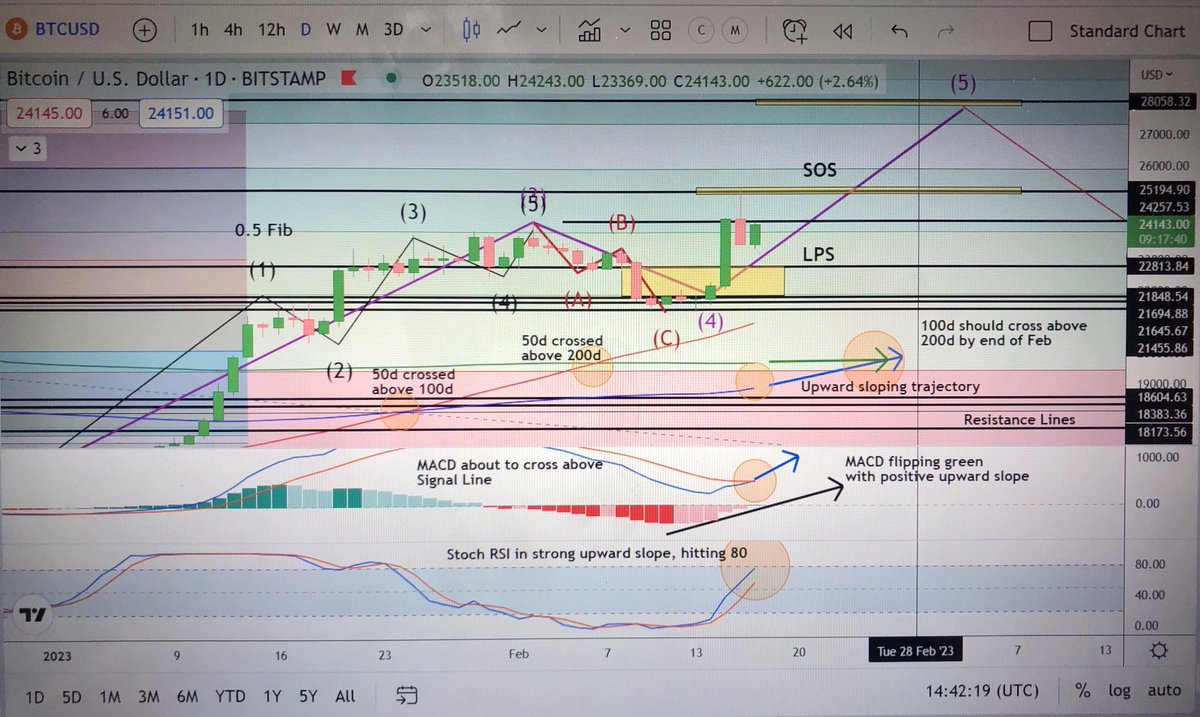Redo the chart action

(946, 30)
